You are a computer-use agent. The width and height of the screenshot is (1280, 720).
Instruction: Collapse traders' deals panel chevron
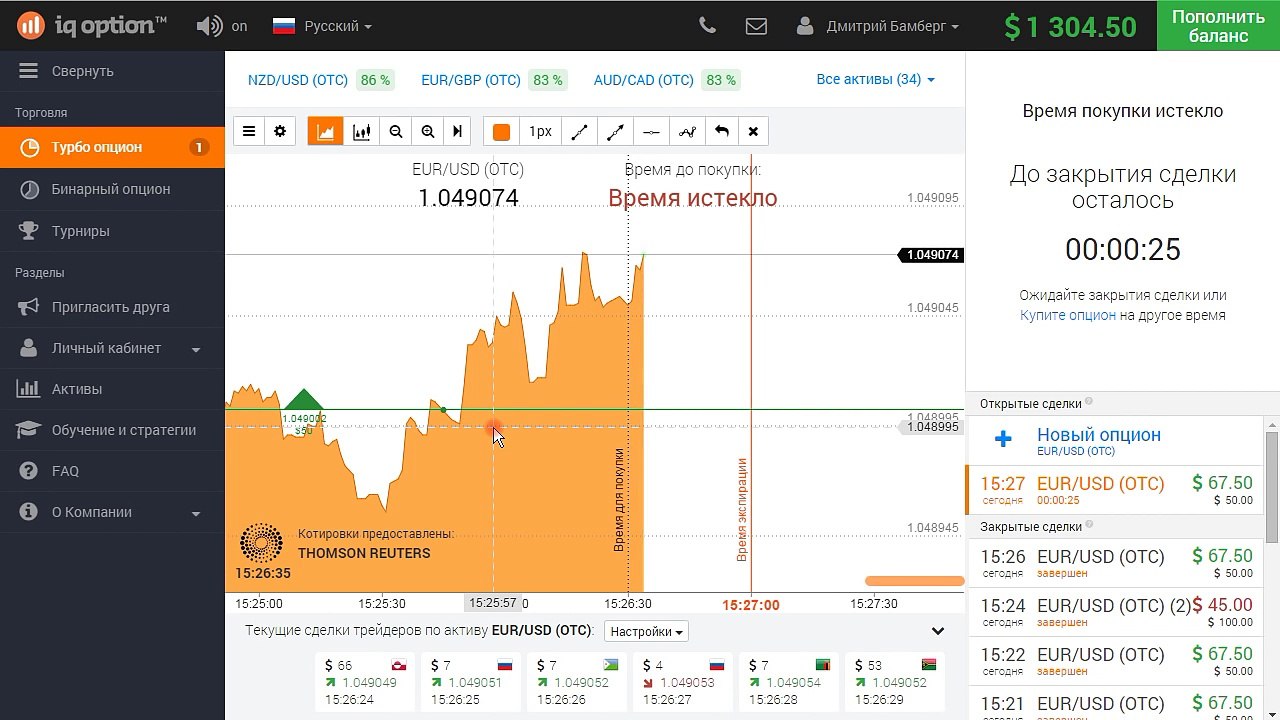click(x=937, y=631)
